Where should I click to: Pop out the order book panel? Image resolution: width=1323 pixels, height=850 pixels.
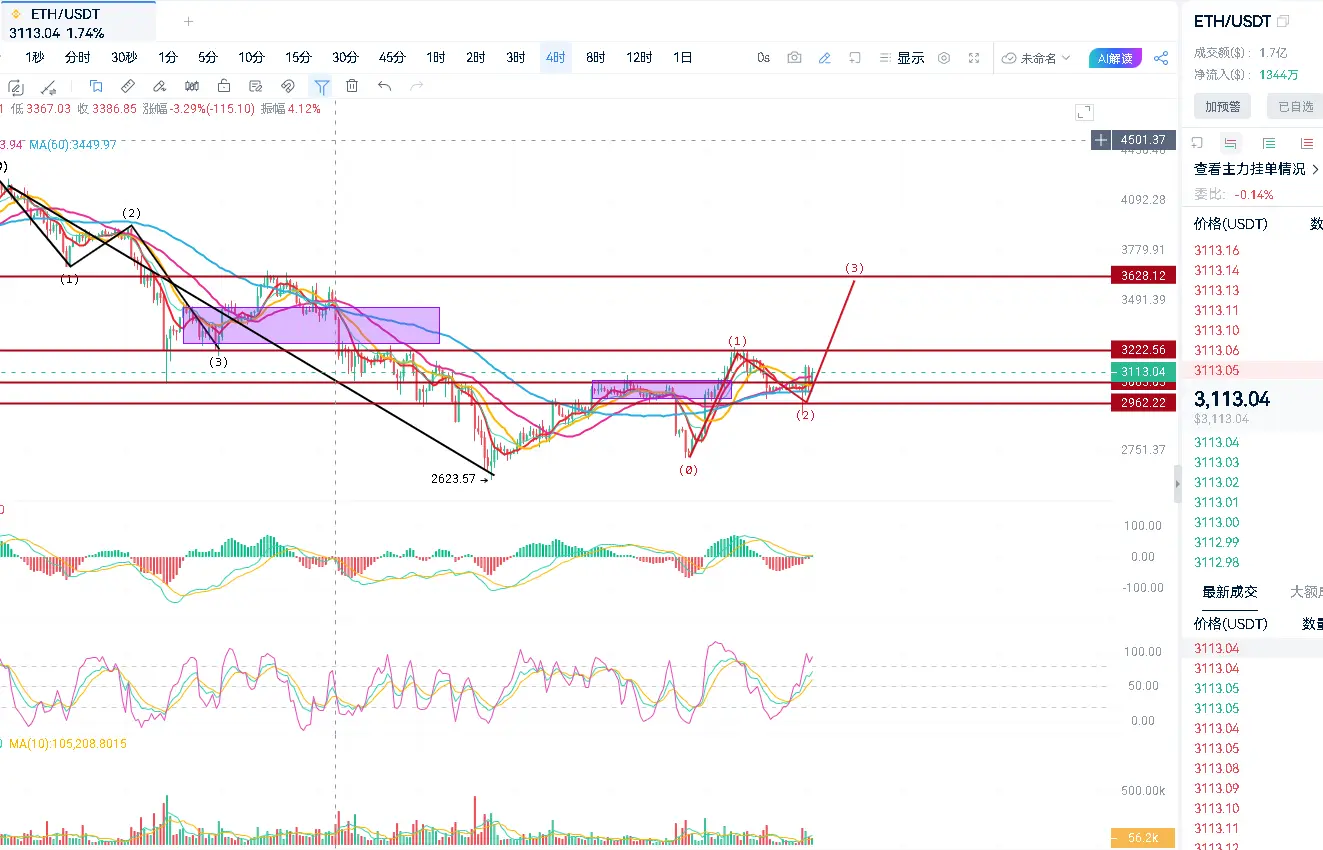[1198, 143]
